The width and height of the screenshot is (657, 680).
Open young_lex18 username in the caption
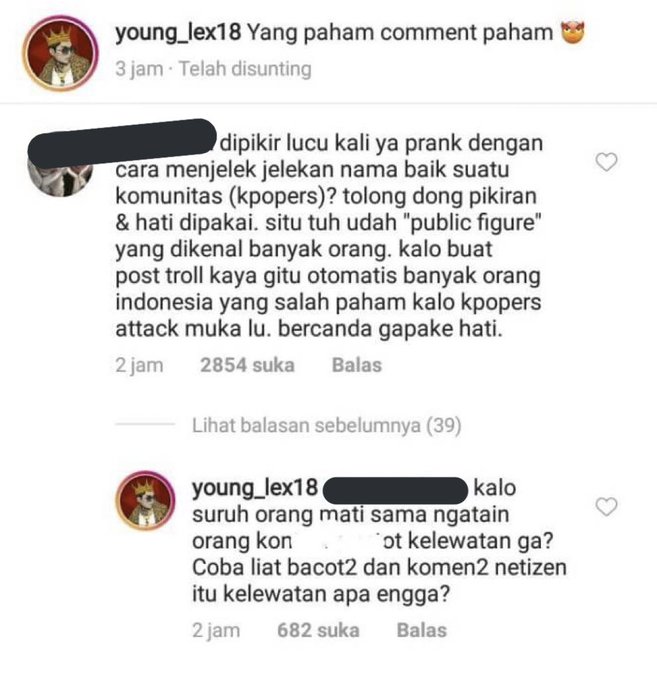click(178, 33)
